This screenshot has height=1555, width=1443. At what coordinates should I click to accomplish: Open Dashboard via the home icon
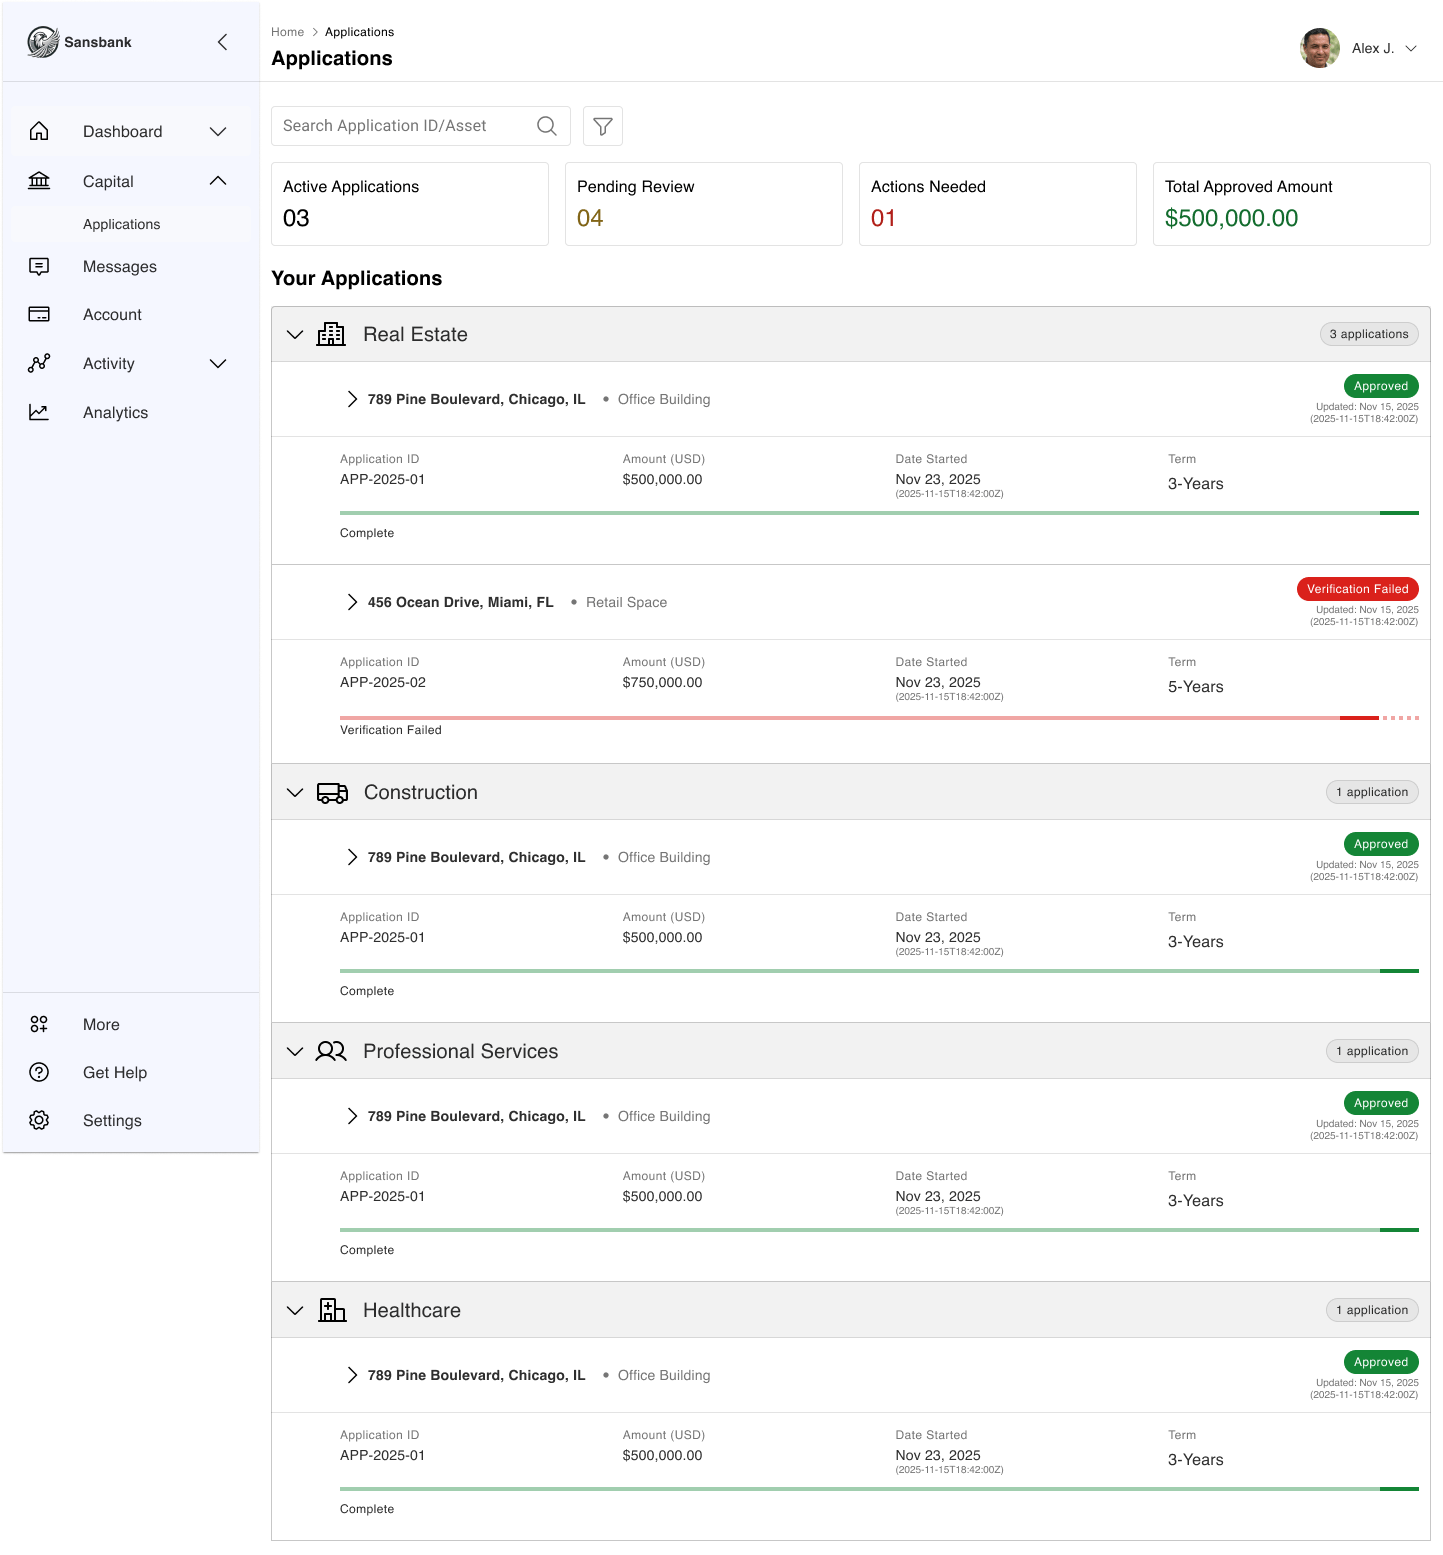tap(39, 131)
